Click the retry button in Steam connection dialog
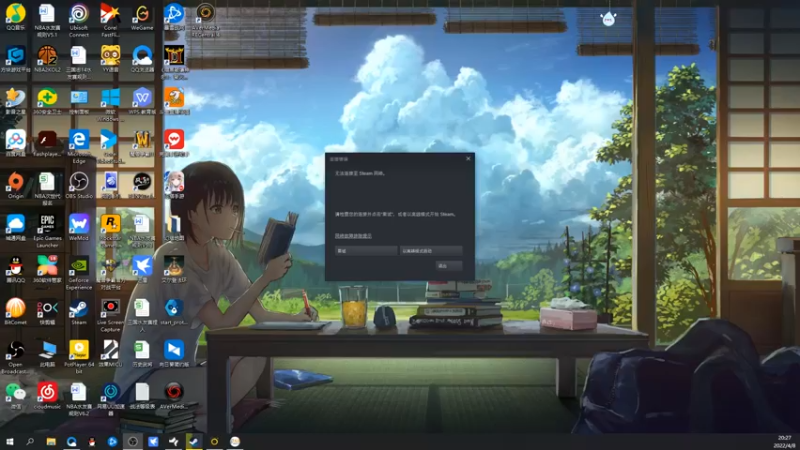The image size is (800, 450). 366,251
